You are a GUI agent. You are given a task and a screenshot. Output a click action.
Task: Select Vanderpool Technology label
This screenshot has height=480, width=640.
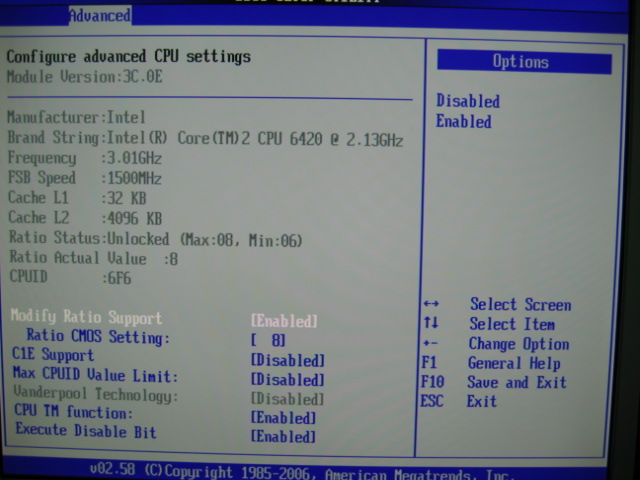[x=96, y=394]
